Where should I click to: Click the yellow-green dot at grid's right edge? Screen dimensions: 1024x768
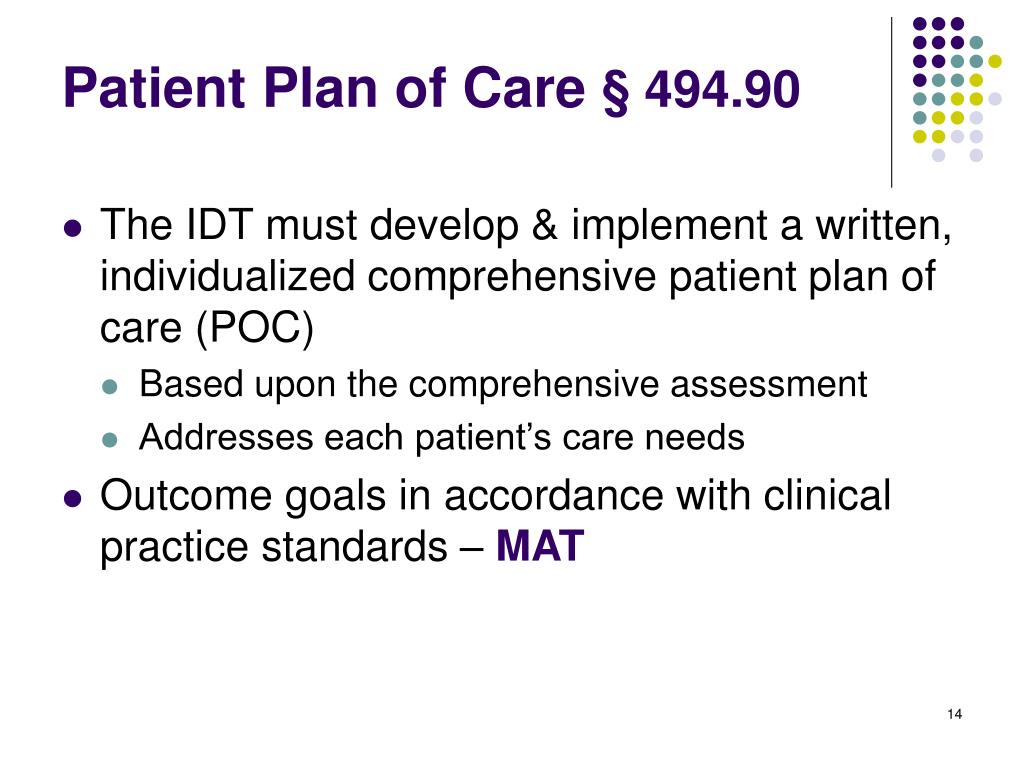pos(995,61)
